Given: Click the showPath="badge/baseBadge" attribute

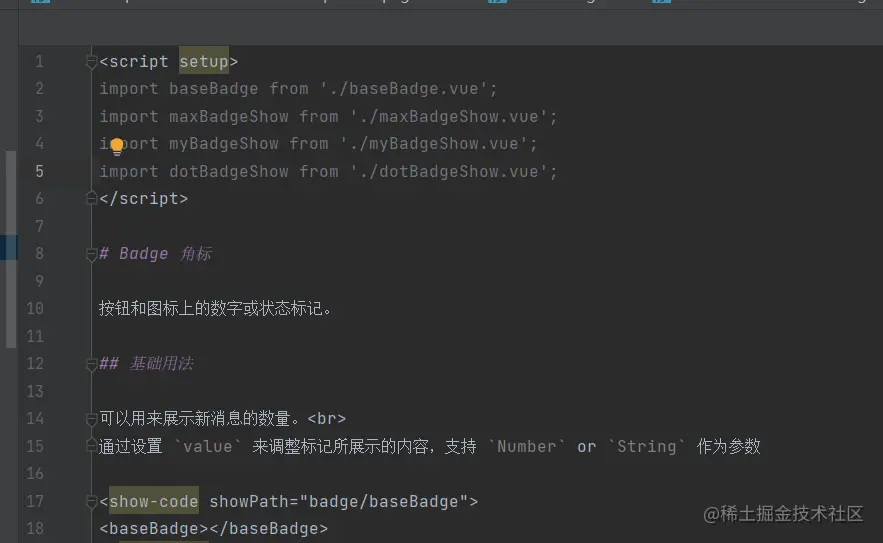Looking at the screenshot, I should 338,501.
